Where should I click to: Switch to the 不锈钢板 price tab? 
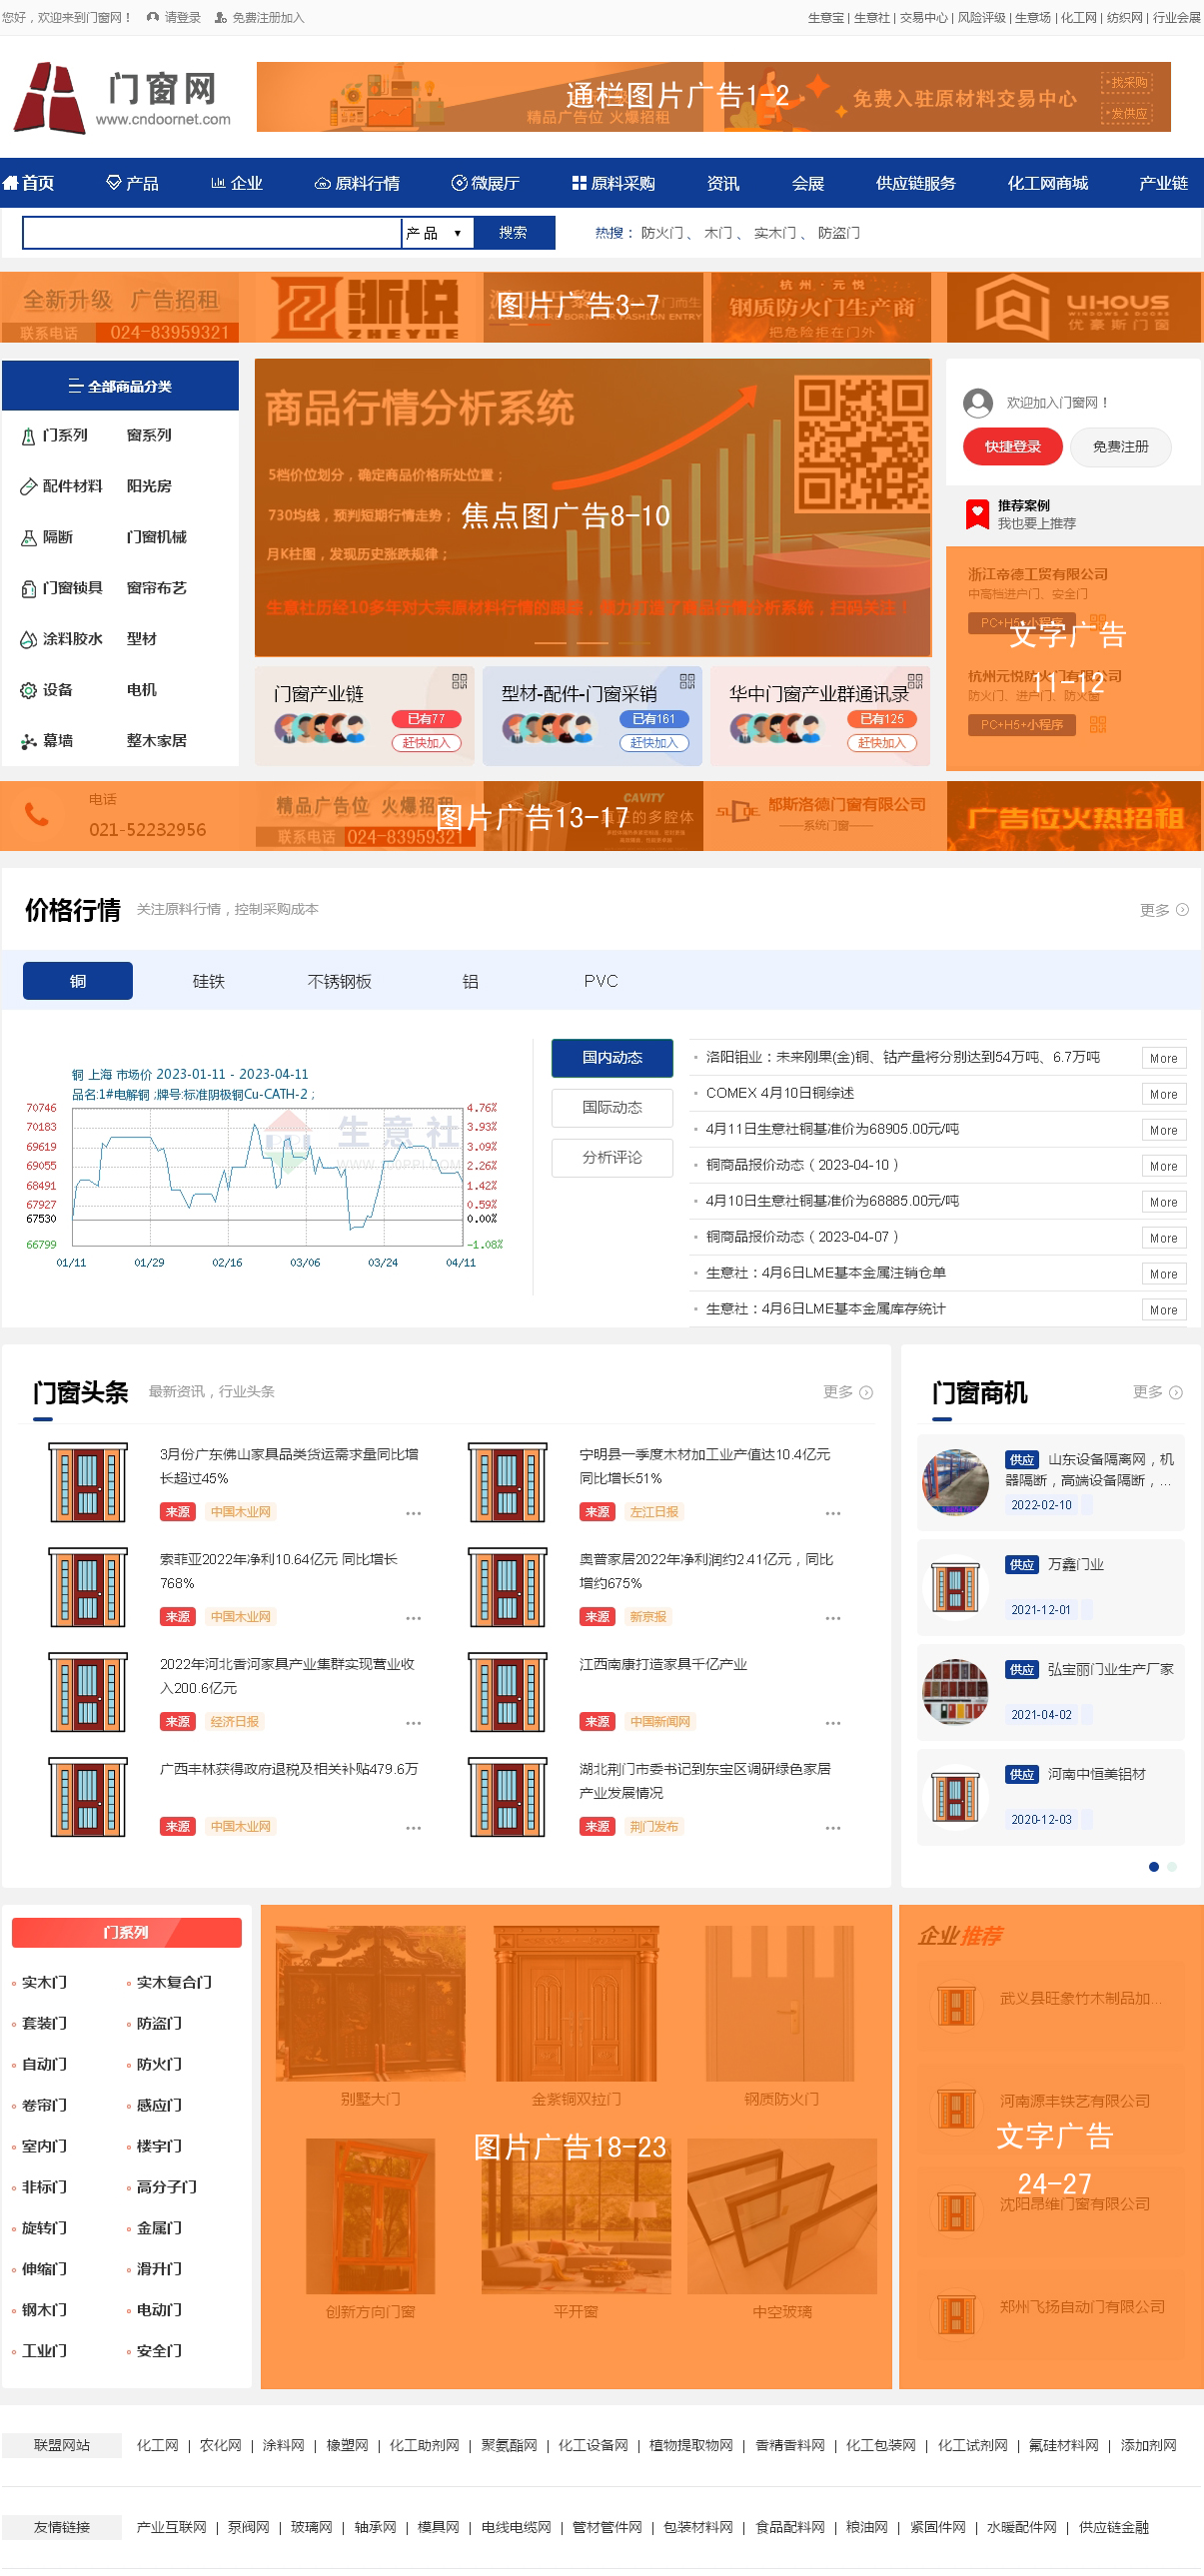[339, 981]
